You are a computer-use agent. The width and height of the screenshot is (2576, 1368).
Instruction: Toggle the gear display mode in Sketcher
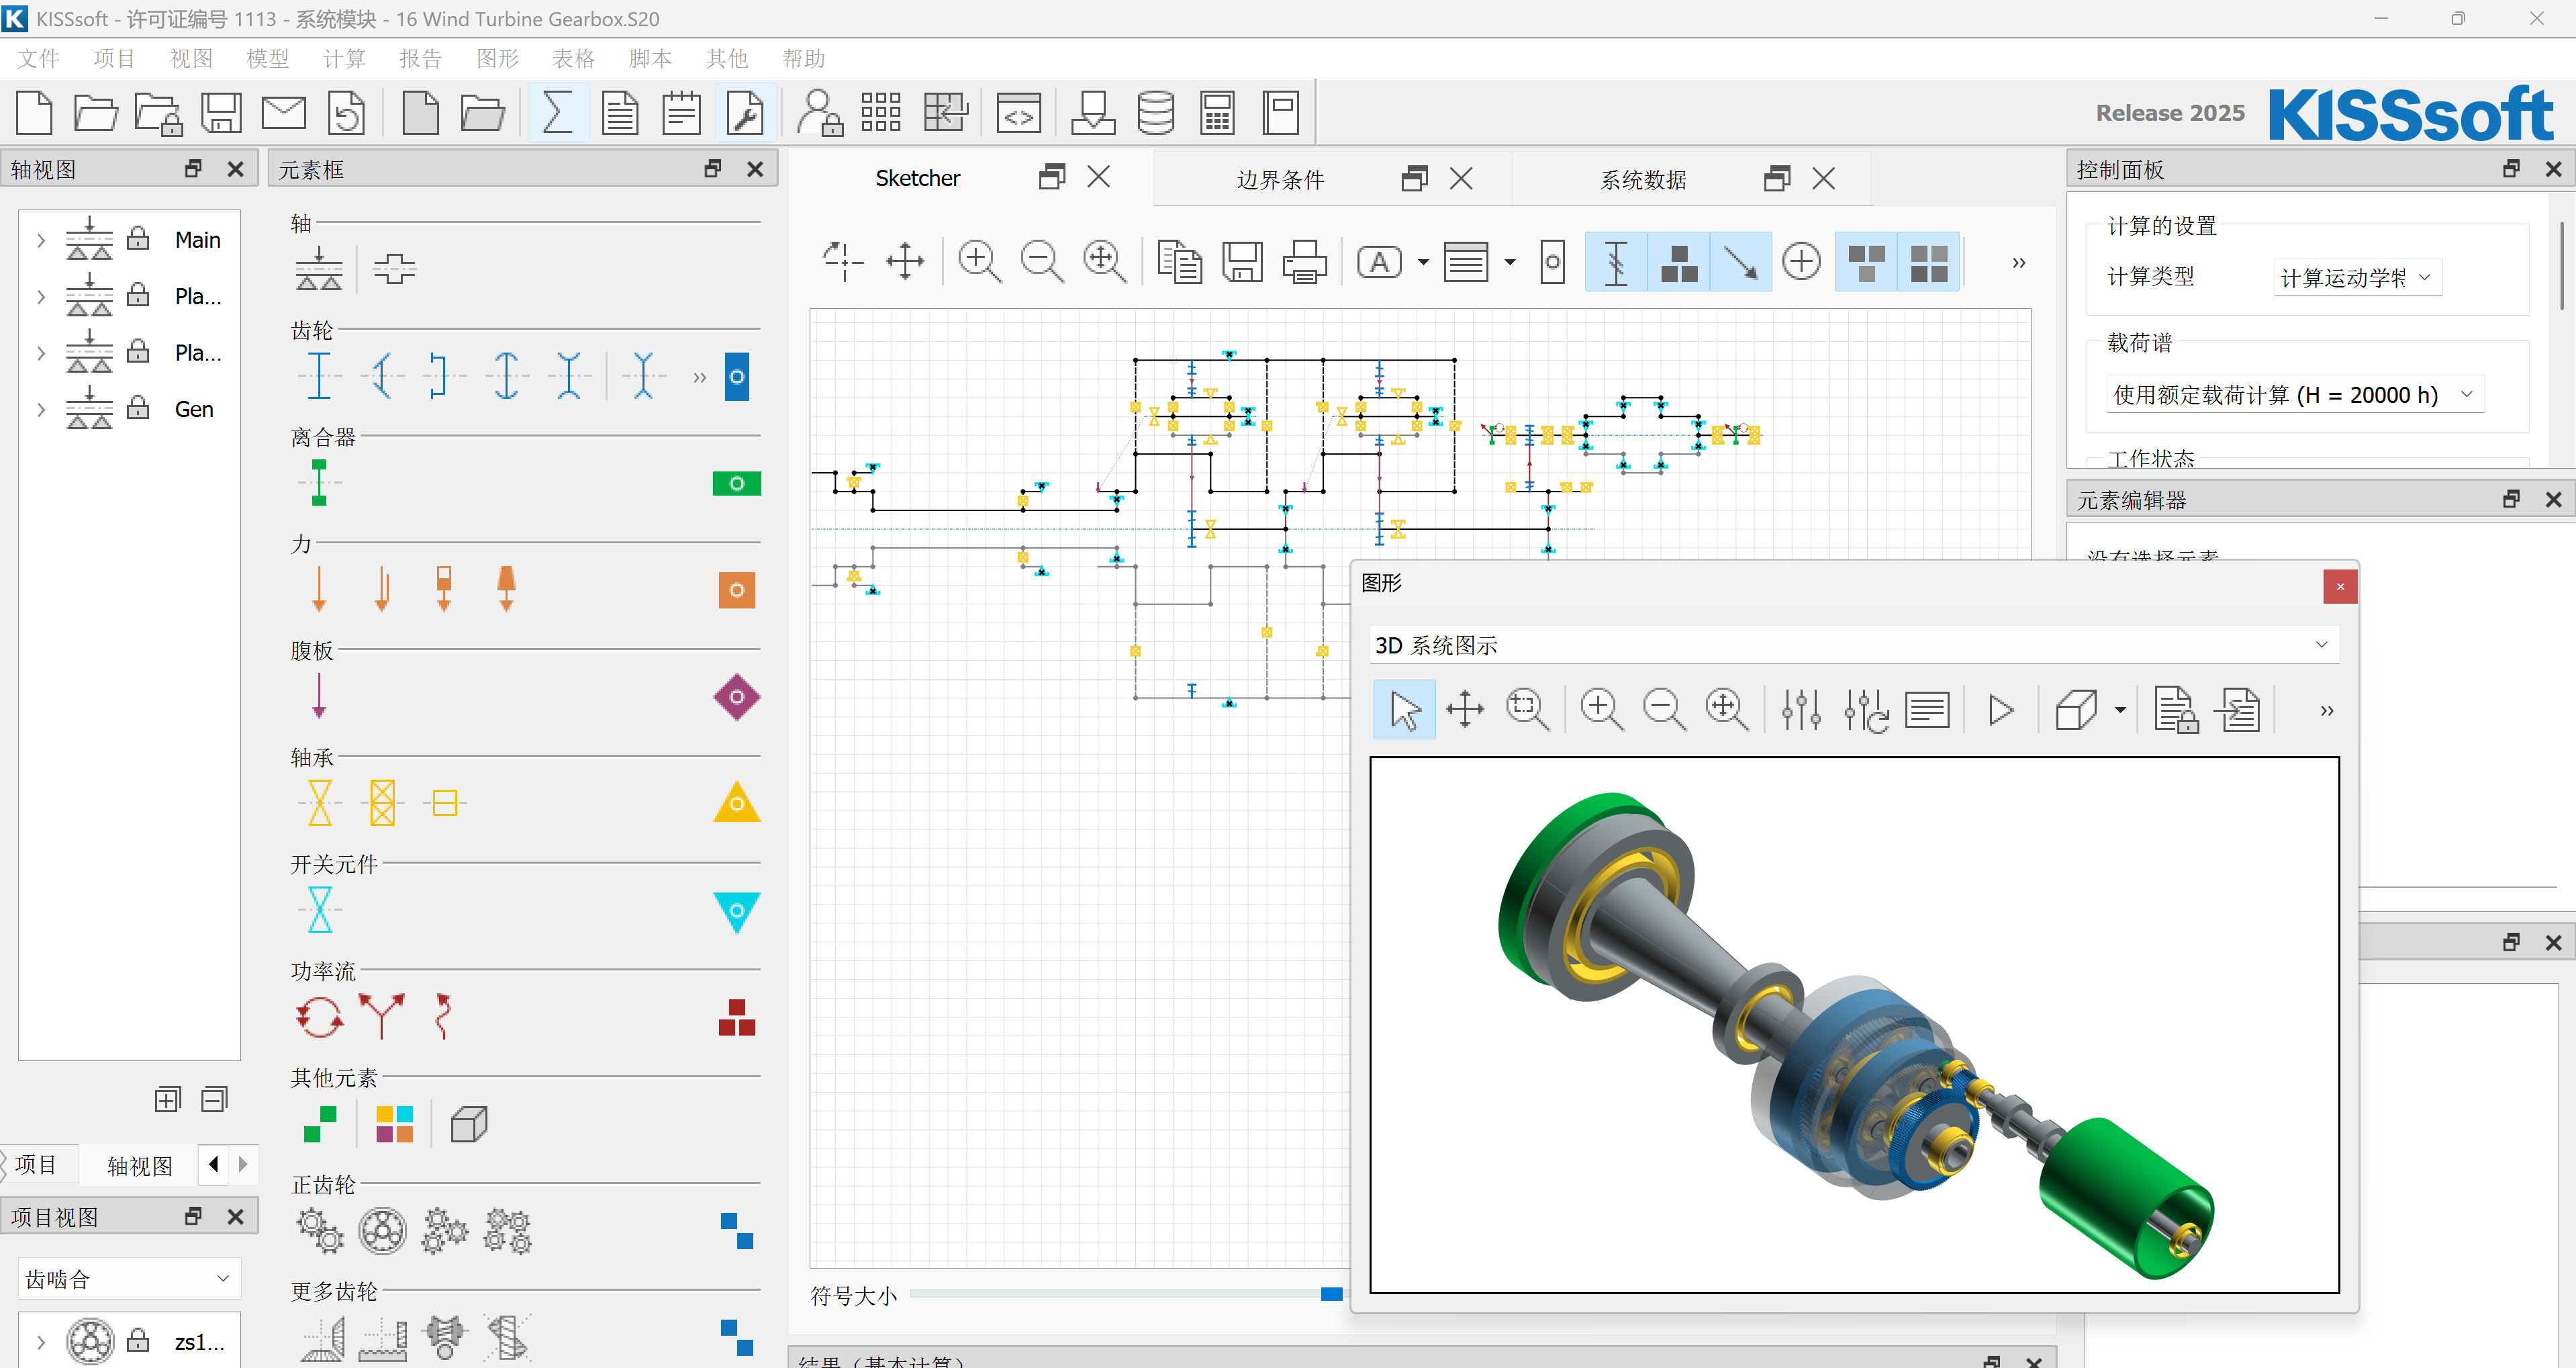(1616, 262)
